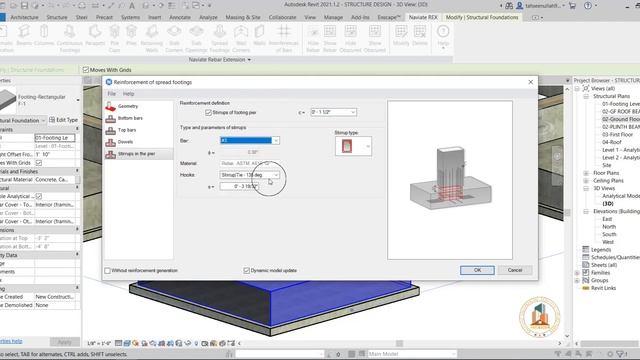Switch to Architecture ribbon tab
The image size is (640, 360).
[24, 17]
